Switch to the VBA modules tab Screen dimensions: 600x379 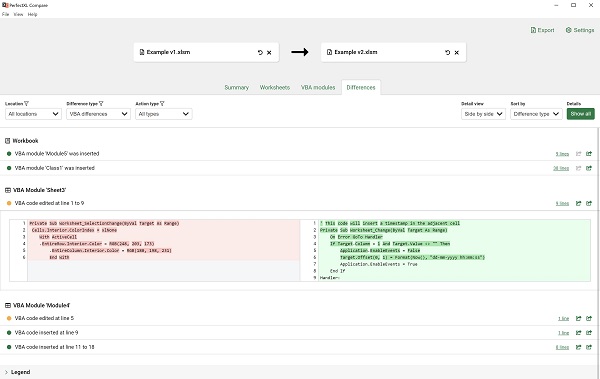[318, 87]
